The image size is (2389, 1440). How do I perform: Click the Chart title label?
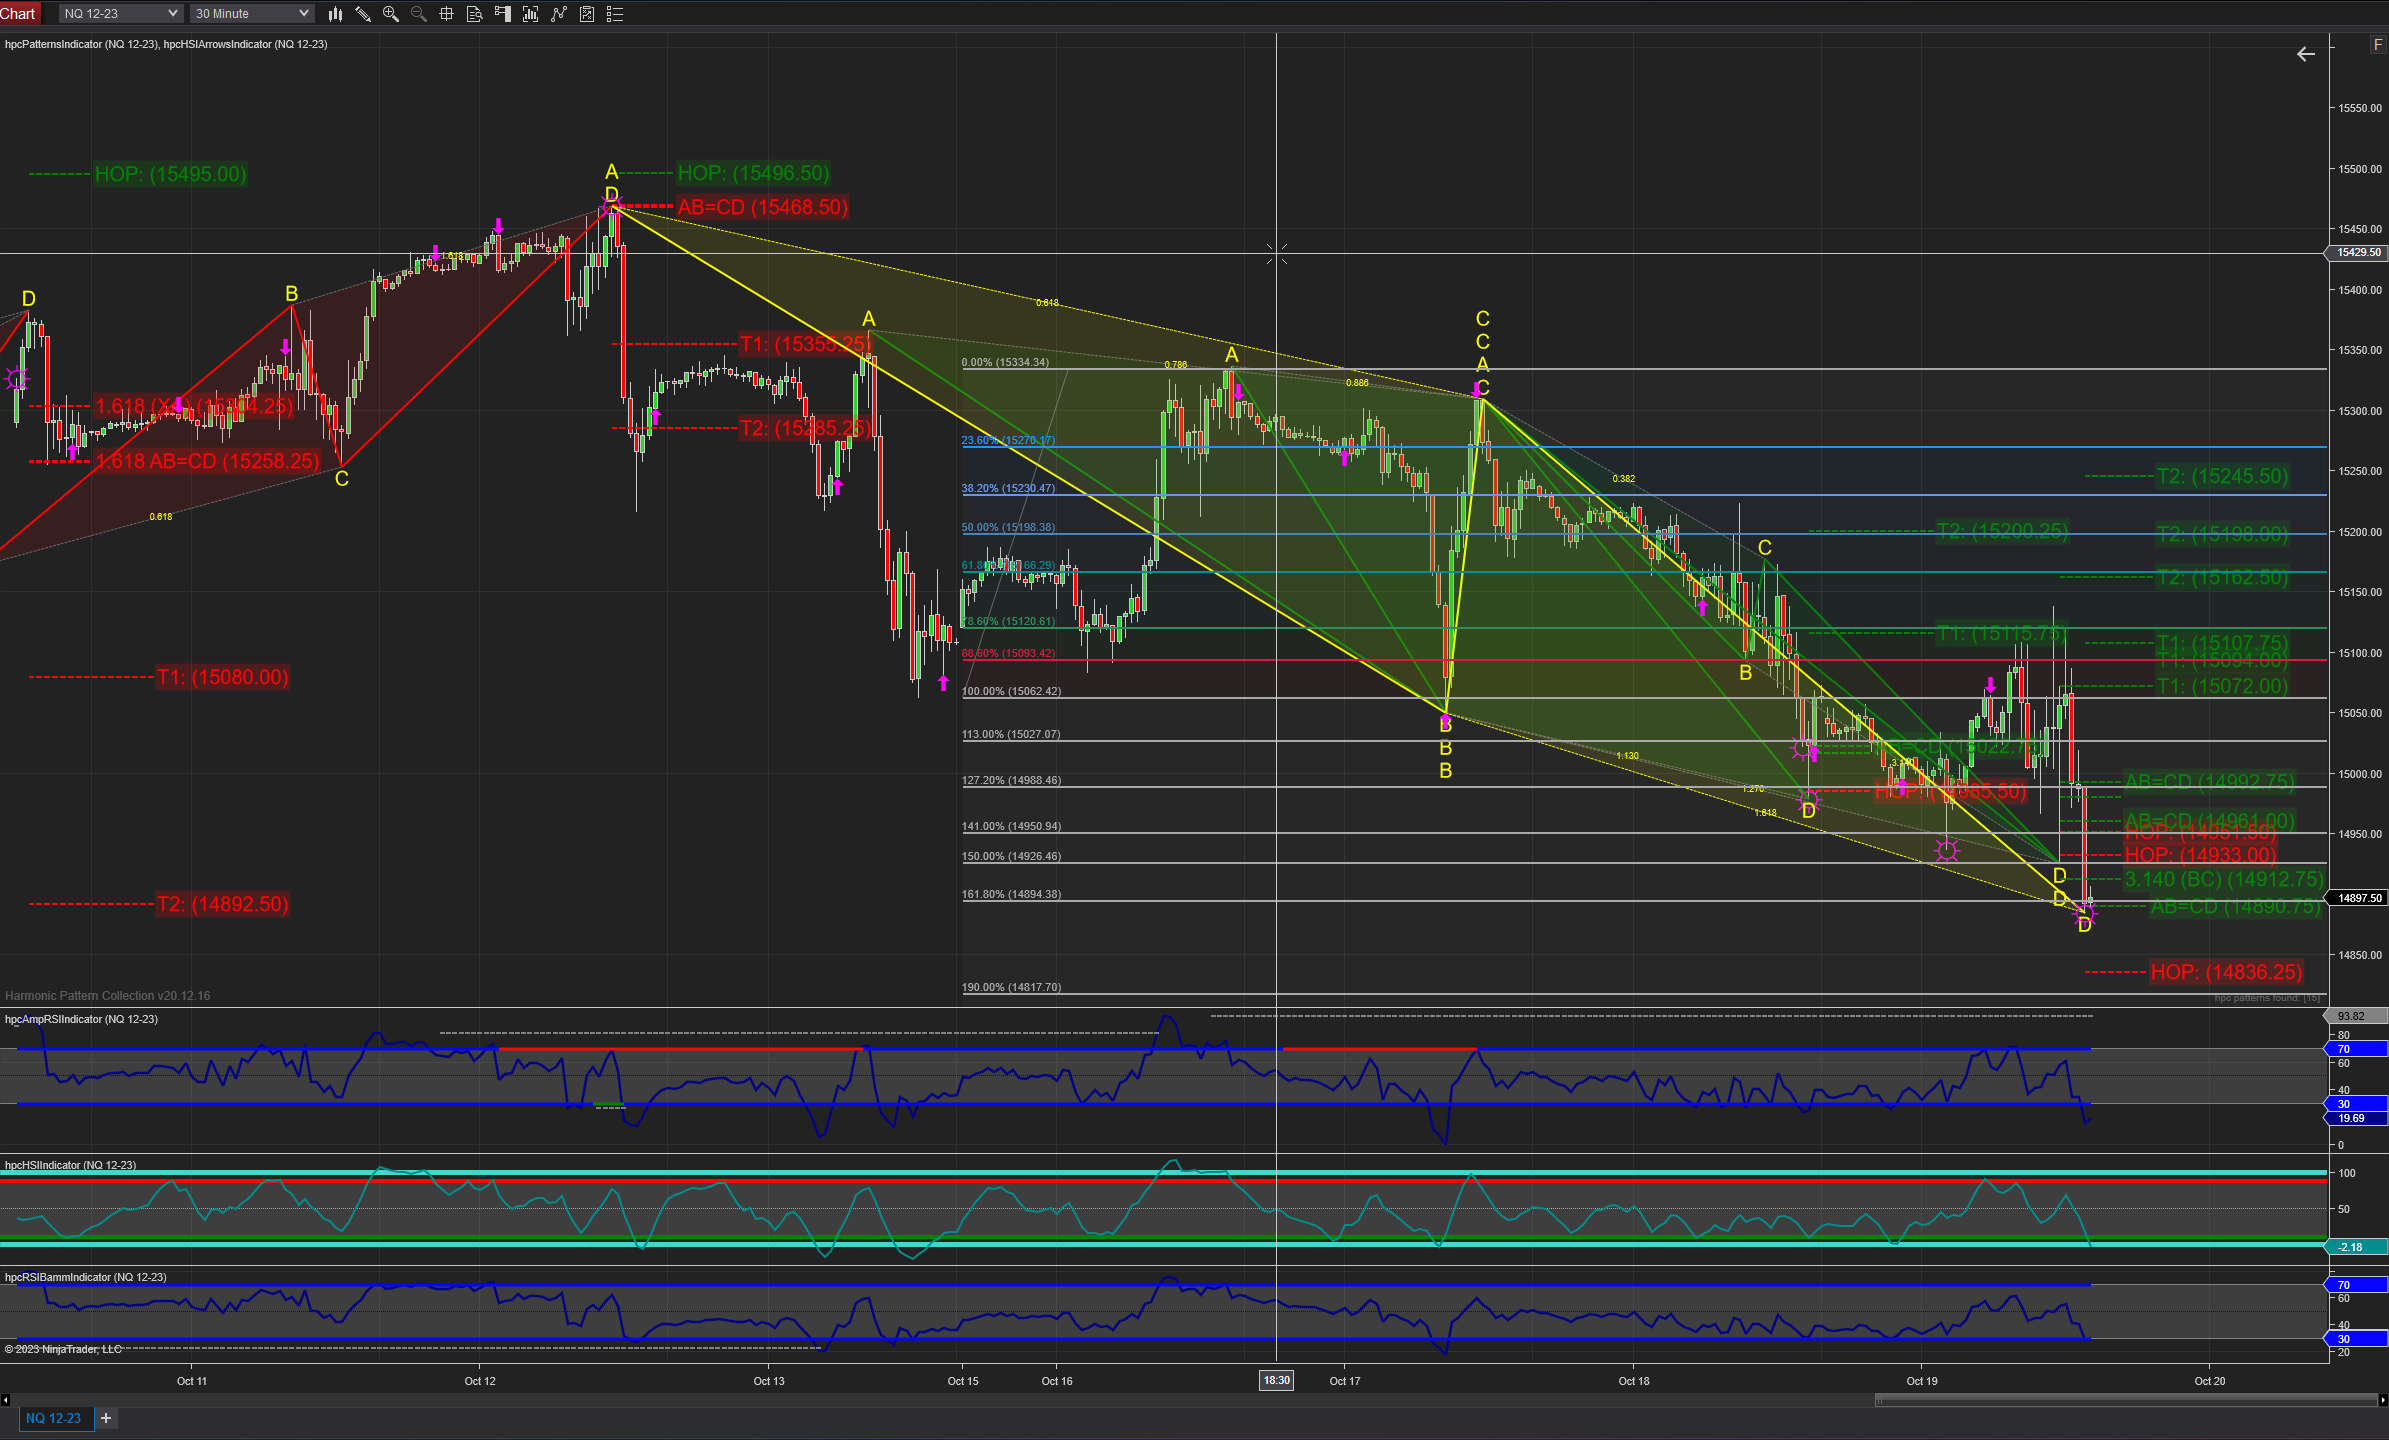click(x=18, y=13)
